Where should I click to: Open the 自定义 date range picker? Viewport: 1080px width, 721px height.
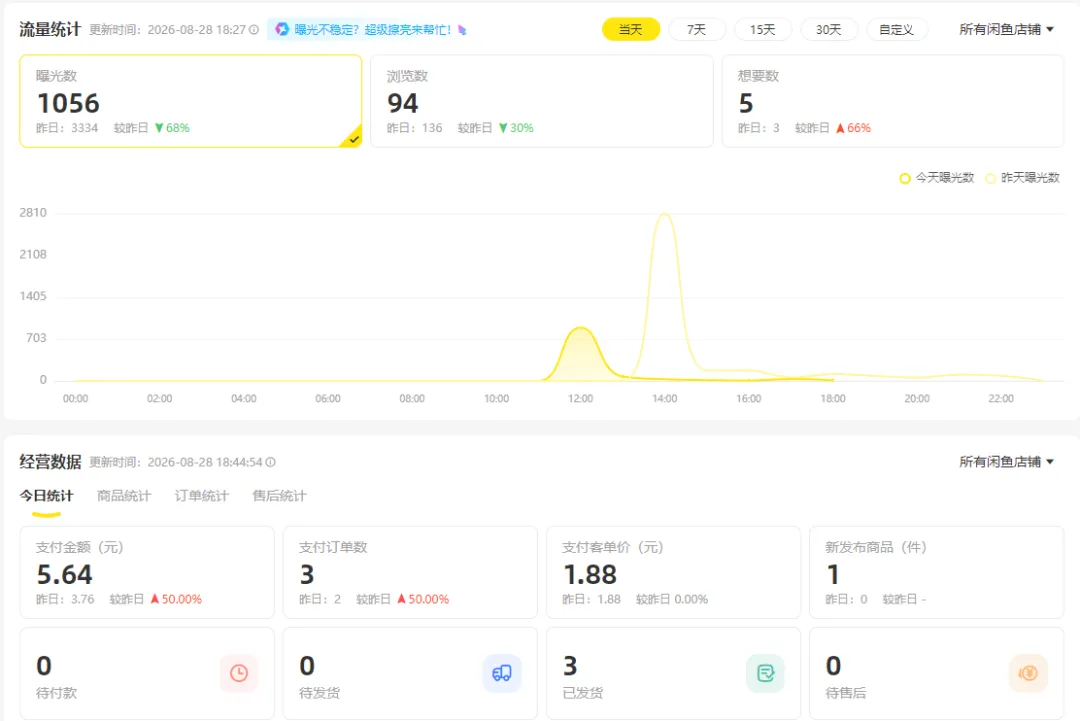896,30
